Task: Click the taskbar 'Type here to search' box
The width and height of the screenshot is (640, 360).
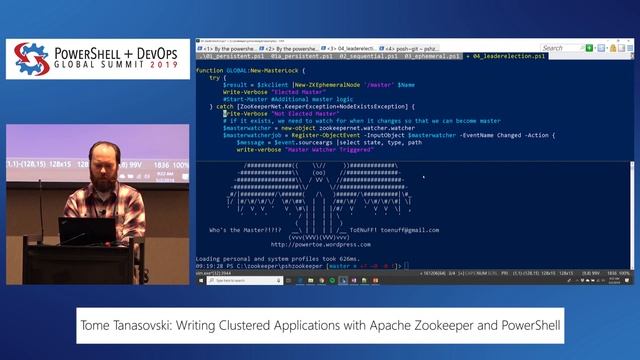Action: (x=245, y=280)
